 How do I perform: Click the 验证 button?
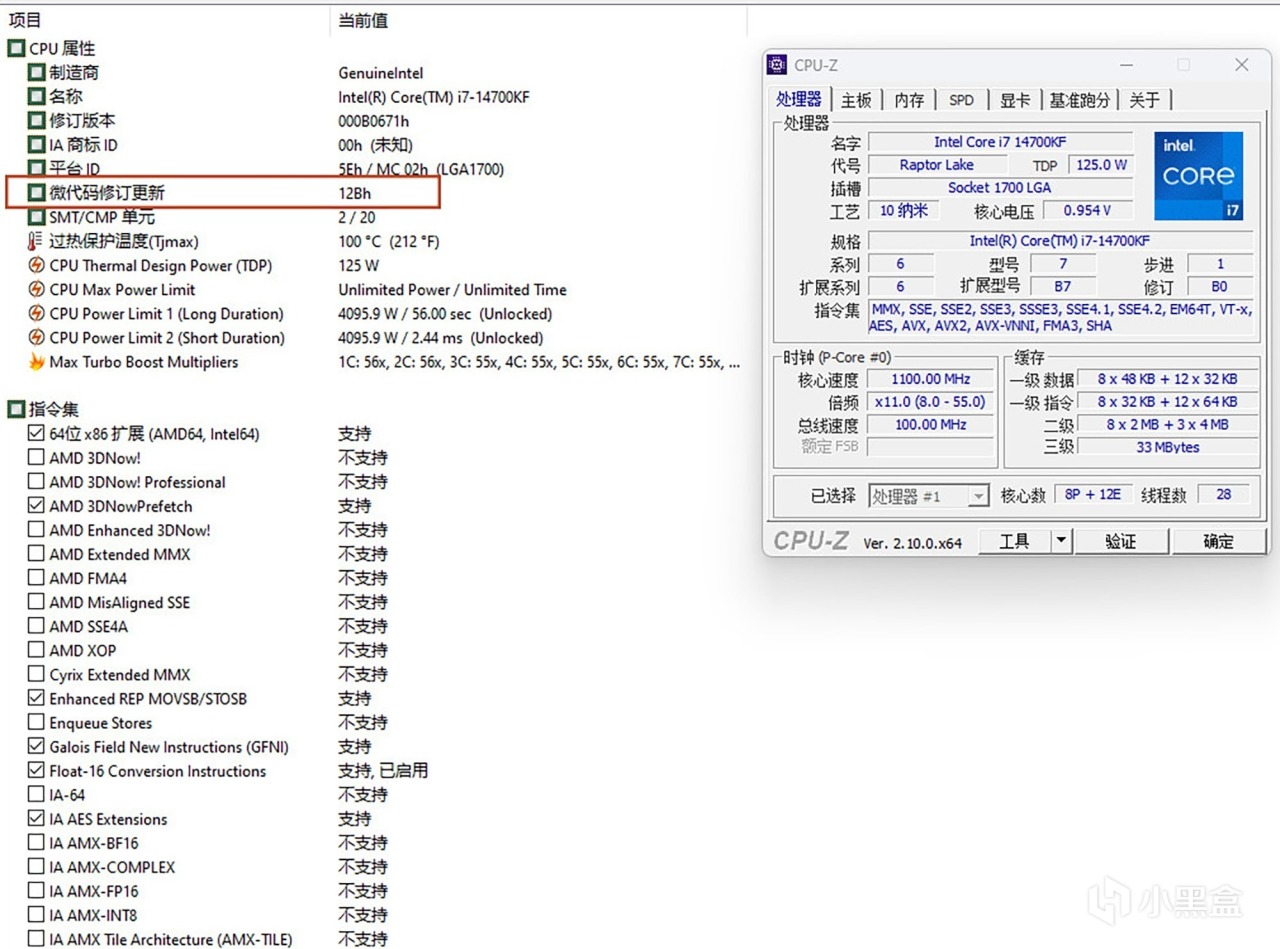[1121, 541]
